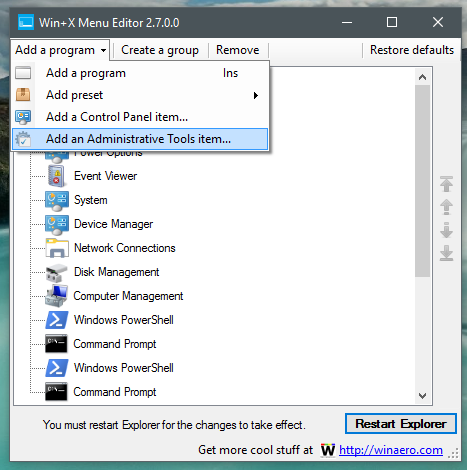Click the Computer Management icon
The width and height of the screenshot is (467, 470).
coord(56,296)
